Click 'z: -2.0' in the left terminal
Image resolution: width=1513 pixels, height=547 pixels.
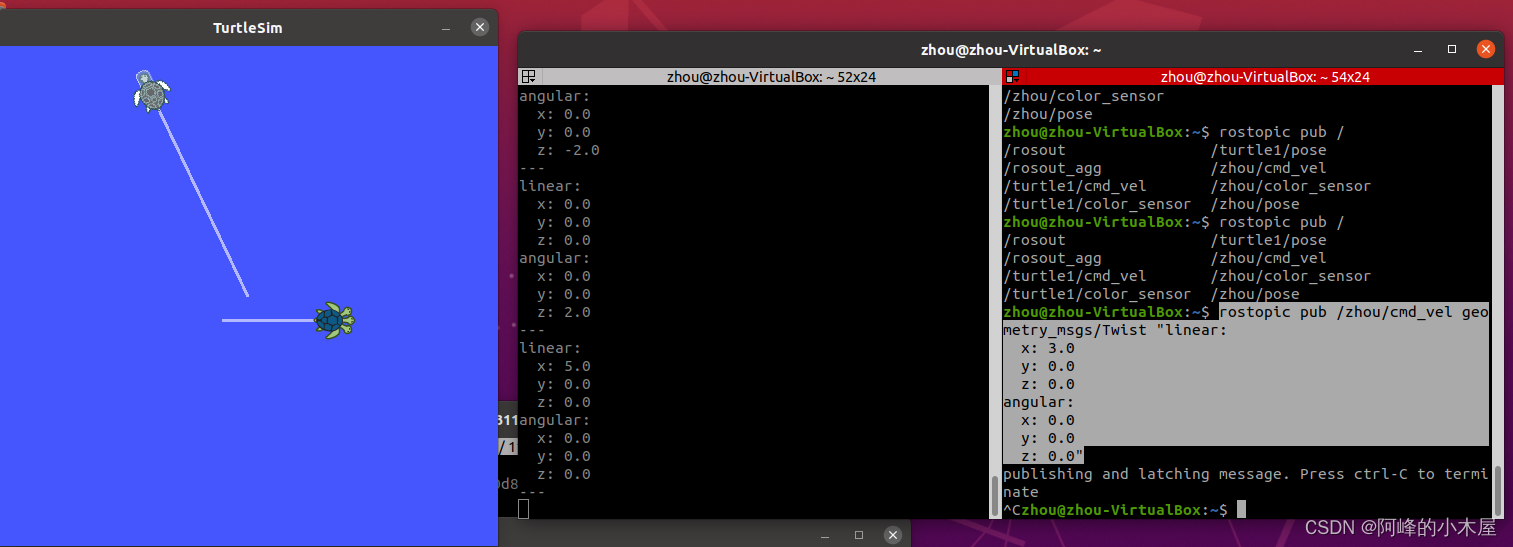pyautogui.click(x=568, y=150)
